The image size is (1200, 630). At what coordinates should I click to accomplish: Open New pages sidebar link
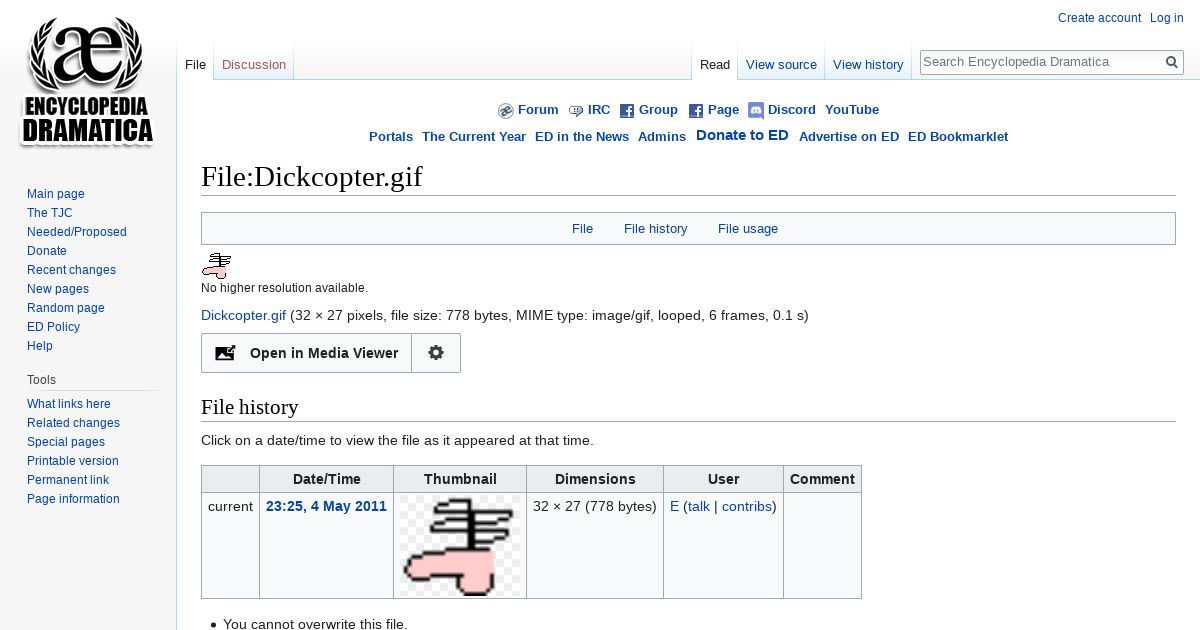58,289
